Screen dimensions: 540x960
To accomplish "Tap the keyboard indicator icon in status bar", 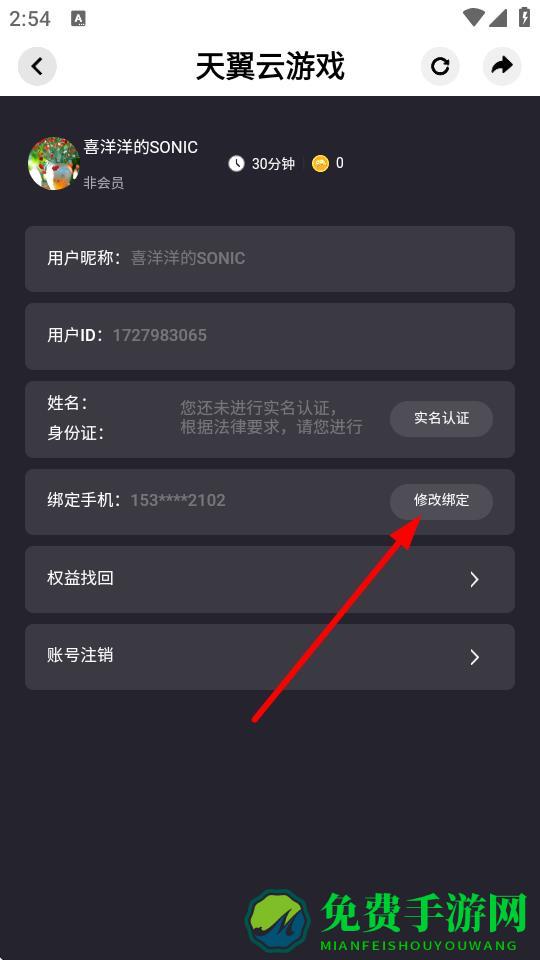I will coord(78,19).
